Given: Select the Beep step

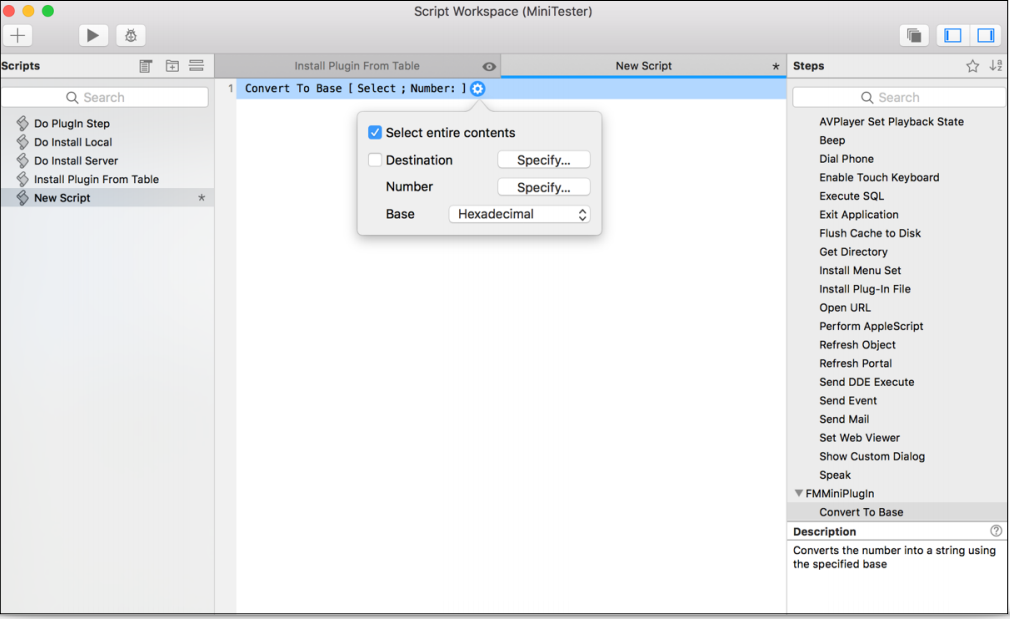Looking at the screenshot, I should coord(832,140).
